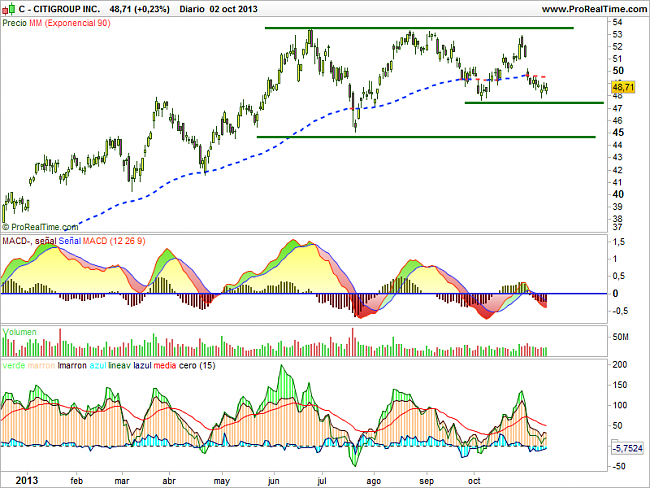Click the 45 level on price axis
The image size is (650, 488).
[x=618, y=133]
